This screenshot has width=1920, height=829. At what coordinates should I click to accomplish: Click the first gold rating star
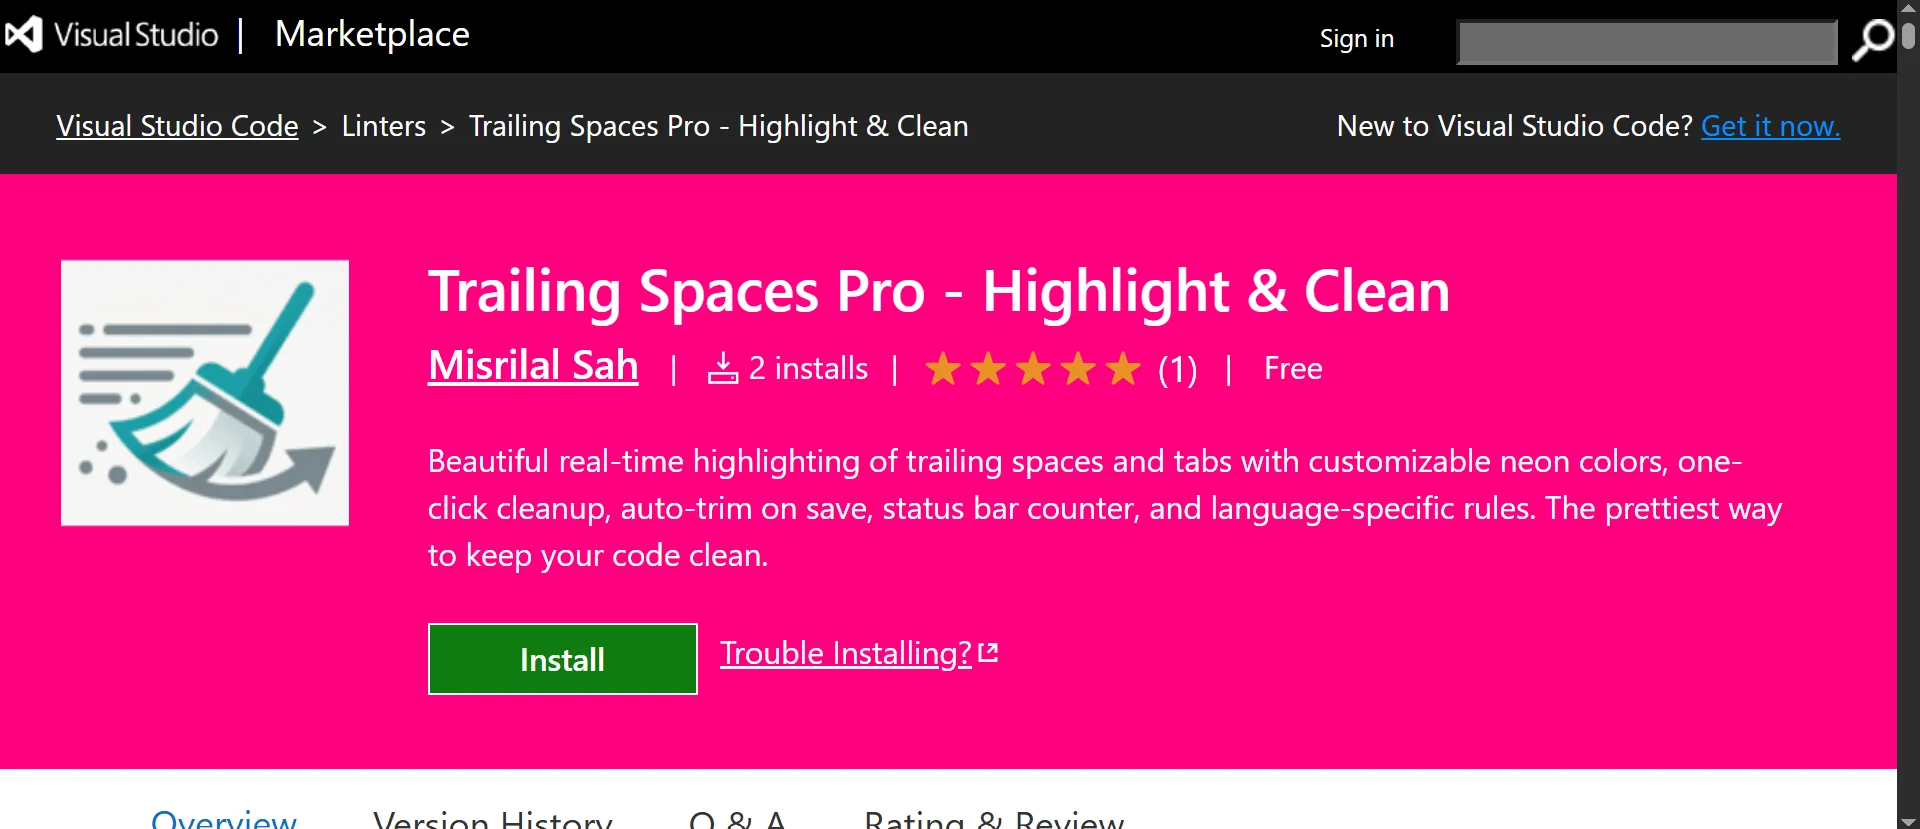coord(944,368)
